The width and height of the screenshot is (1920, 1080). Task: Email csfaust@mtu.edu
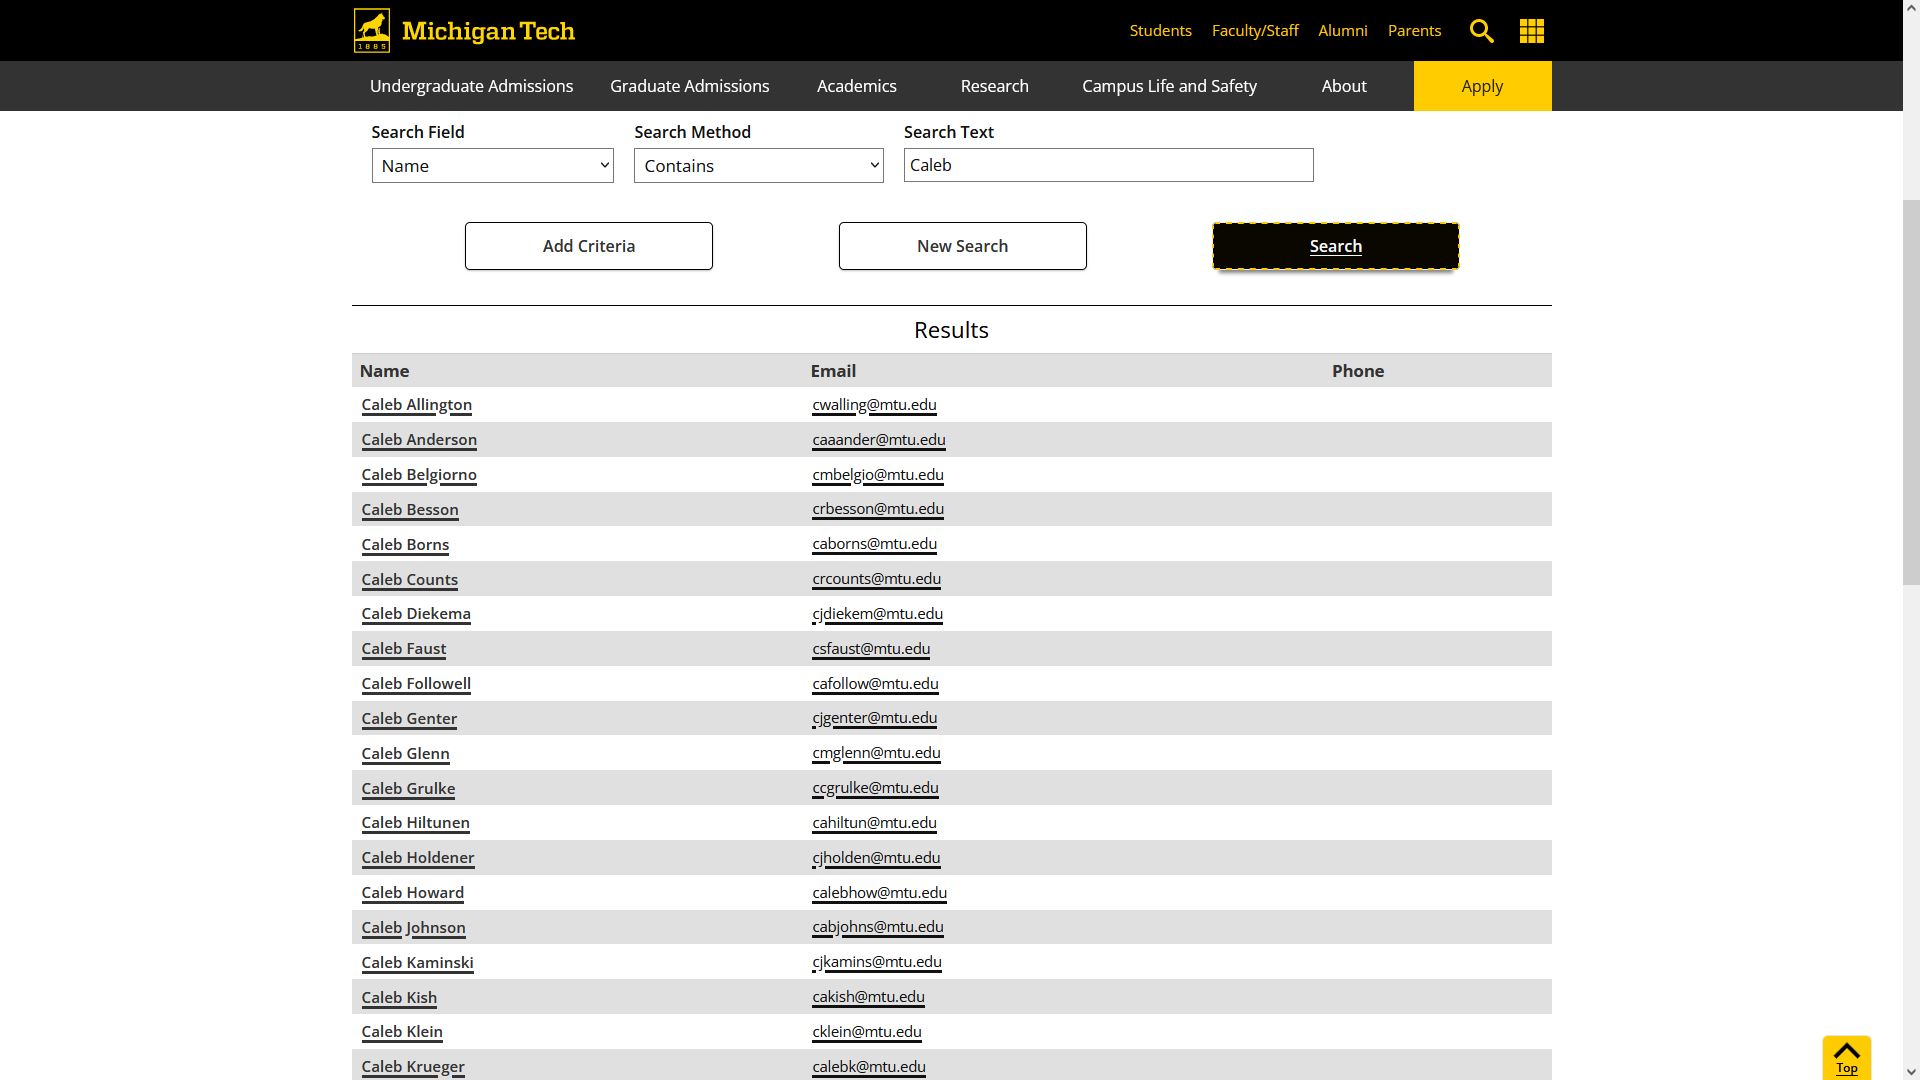[871, 649]
